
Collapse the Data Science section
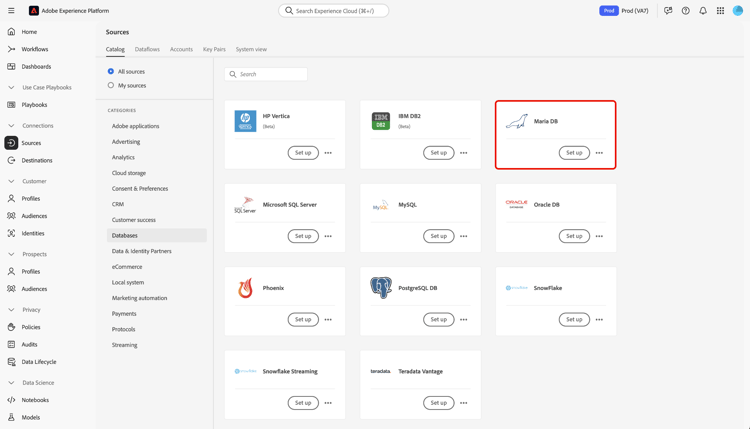(11, 383)
